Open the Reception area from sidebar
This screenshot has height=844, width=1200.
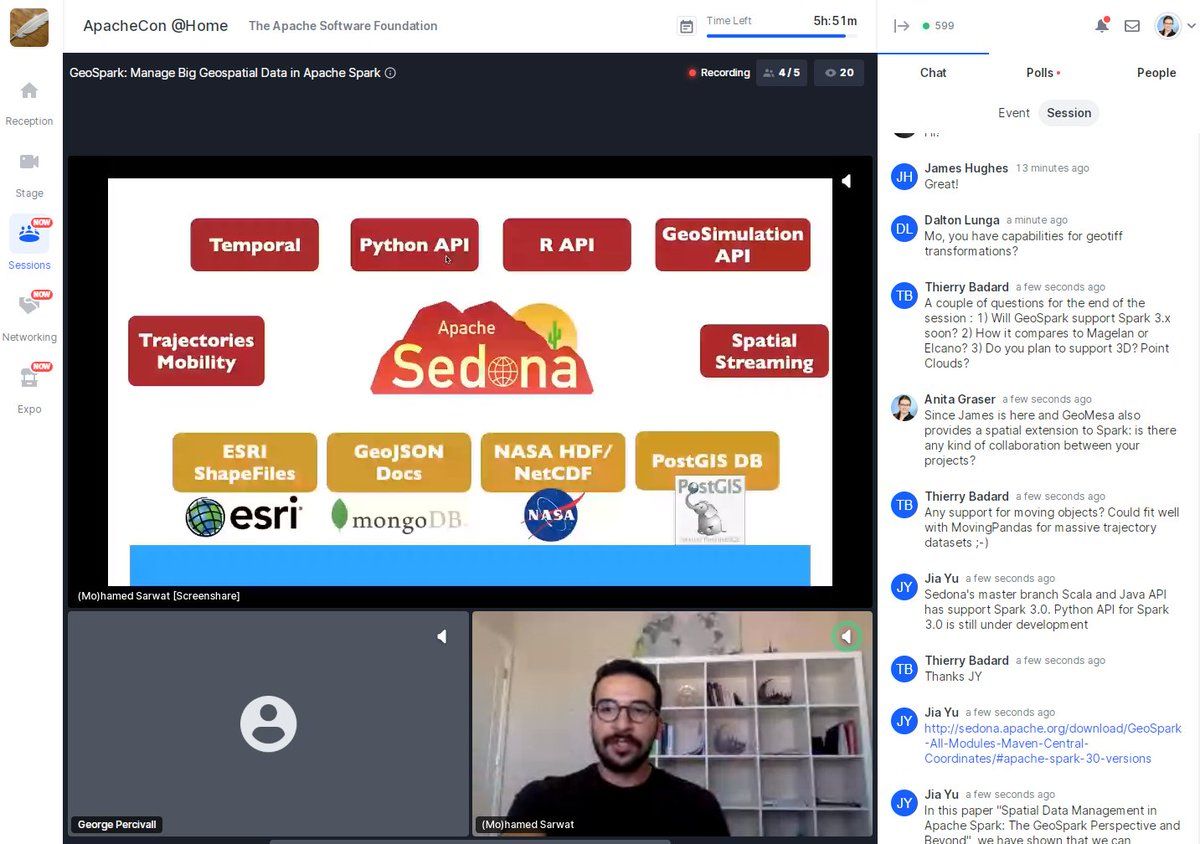click(x=29, y=103)
